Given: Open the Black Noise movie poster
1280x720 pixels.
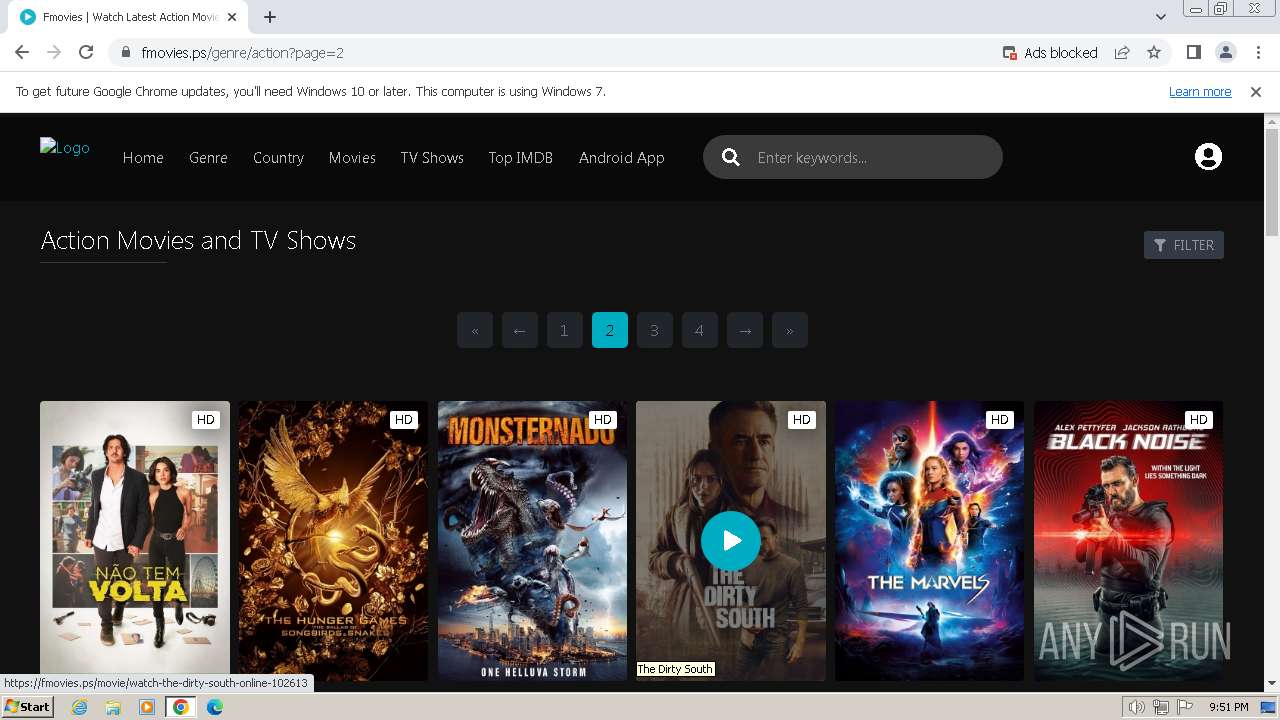Looking at the screenshot, I should pos(1128,541).
